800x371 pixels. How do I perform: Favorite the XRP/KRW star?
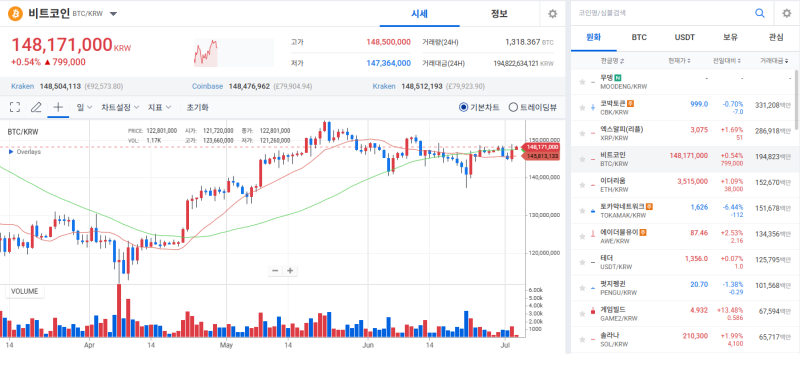[x=582, y=133]
